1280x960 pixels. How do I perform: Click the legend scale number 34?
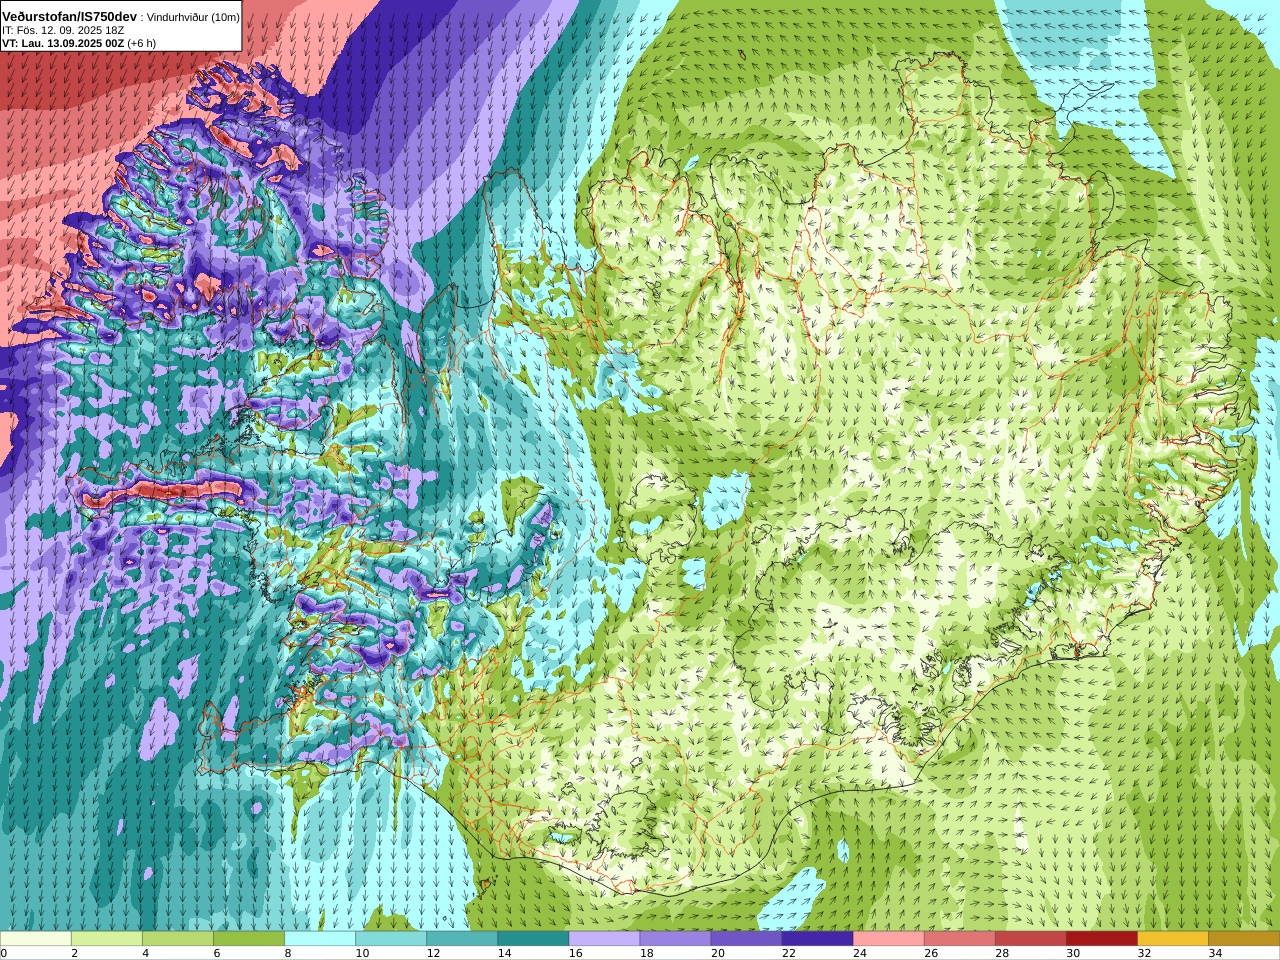click(1215, 953)
